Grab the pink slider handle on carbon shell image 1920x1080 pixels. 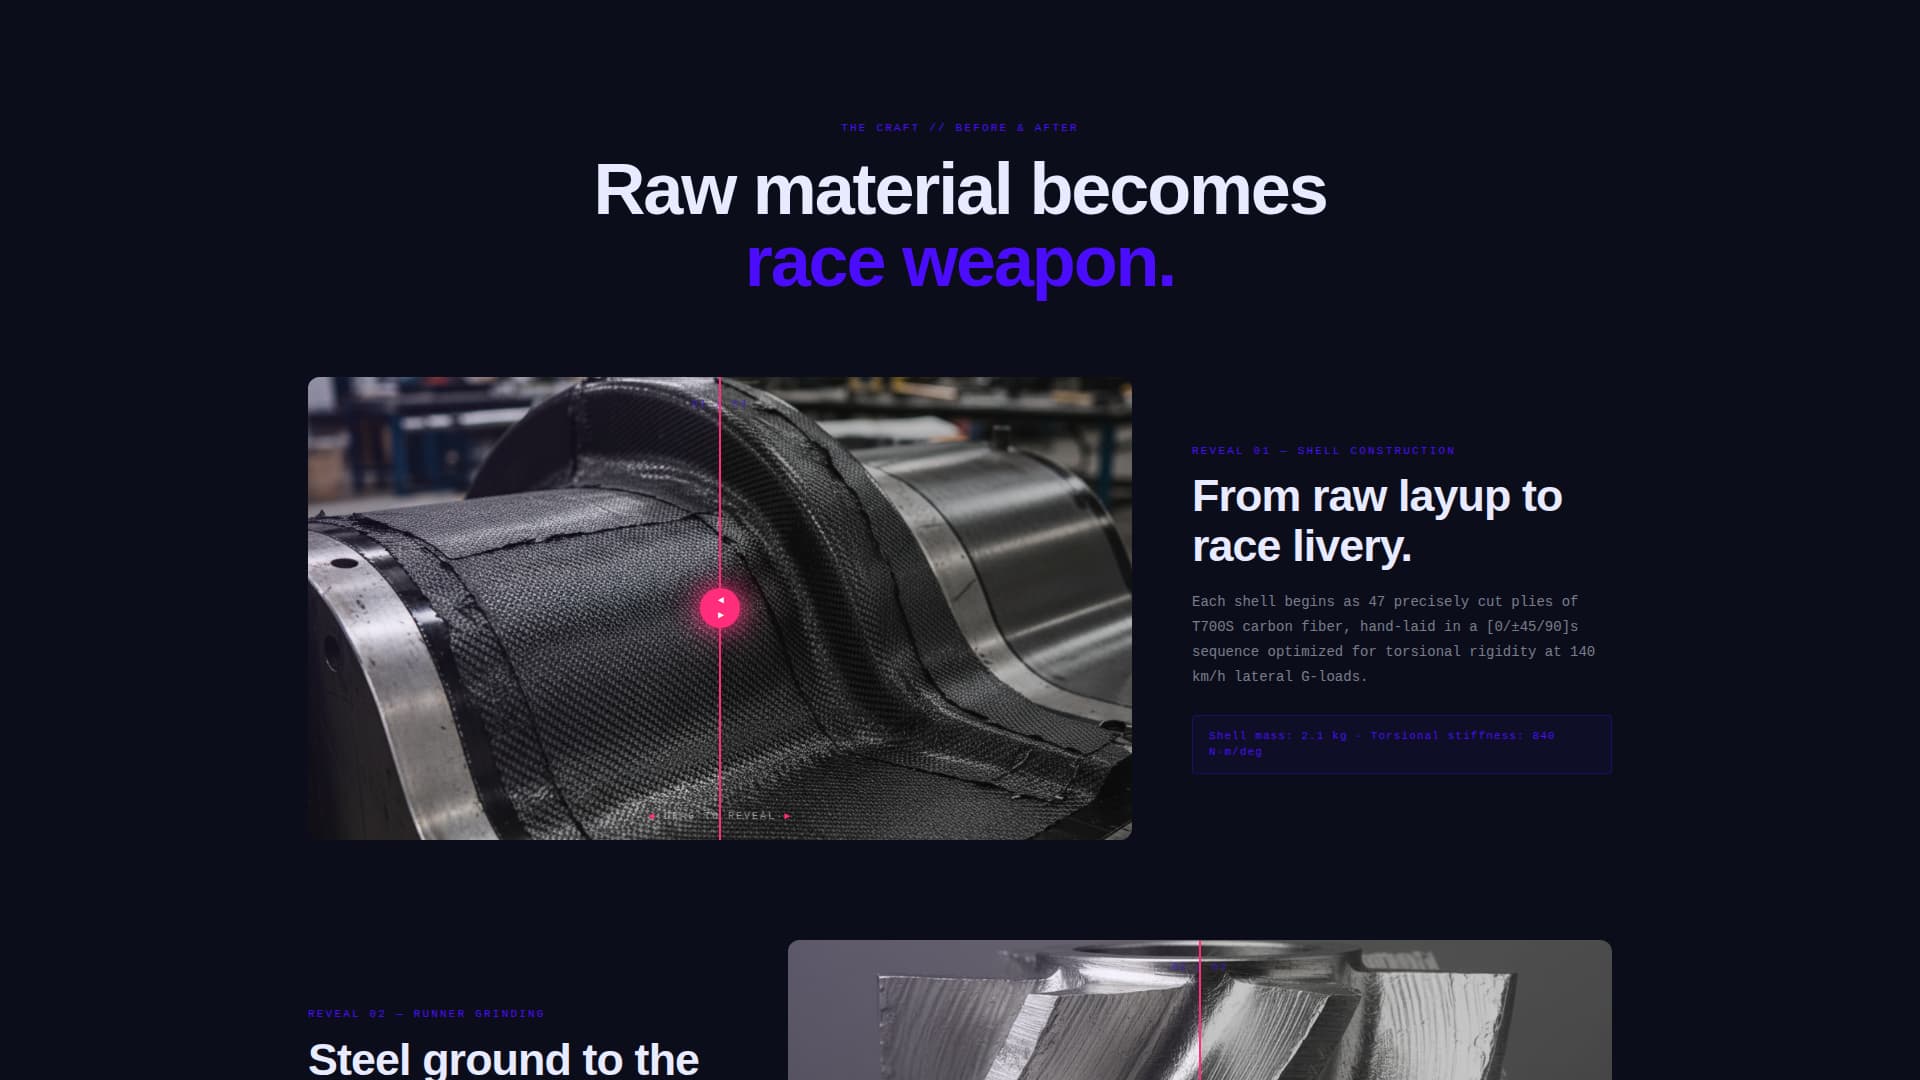(x=720, y=608)
